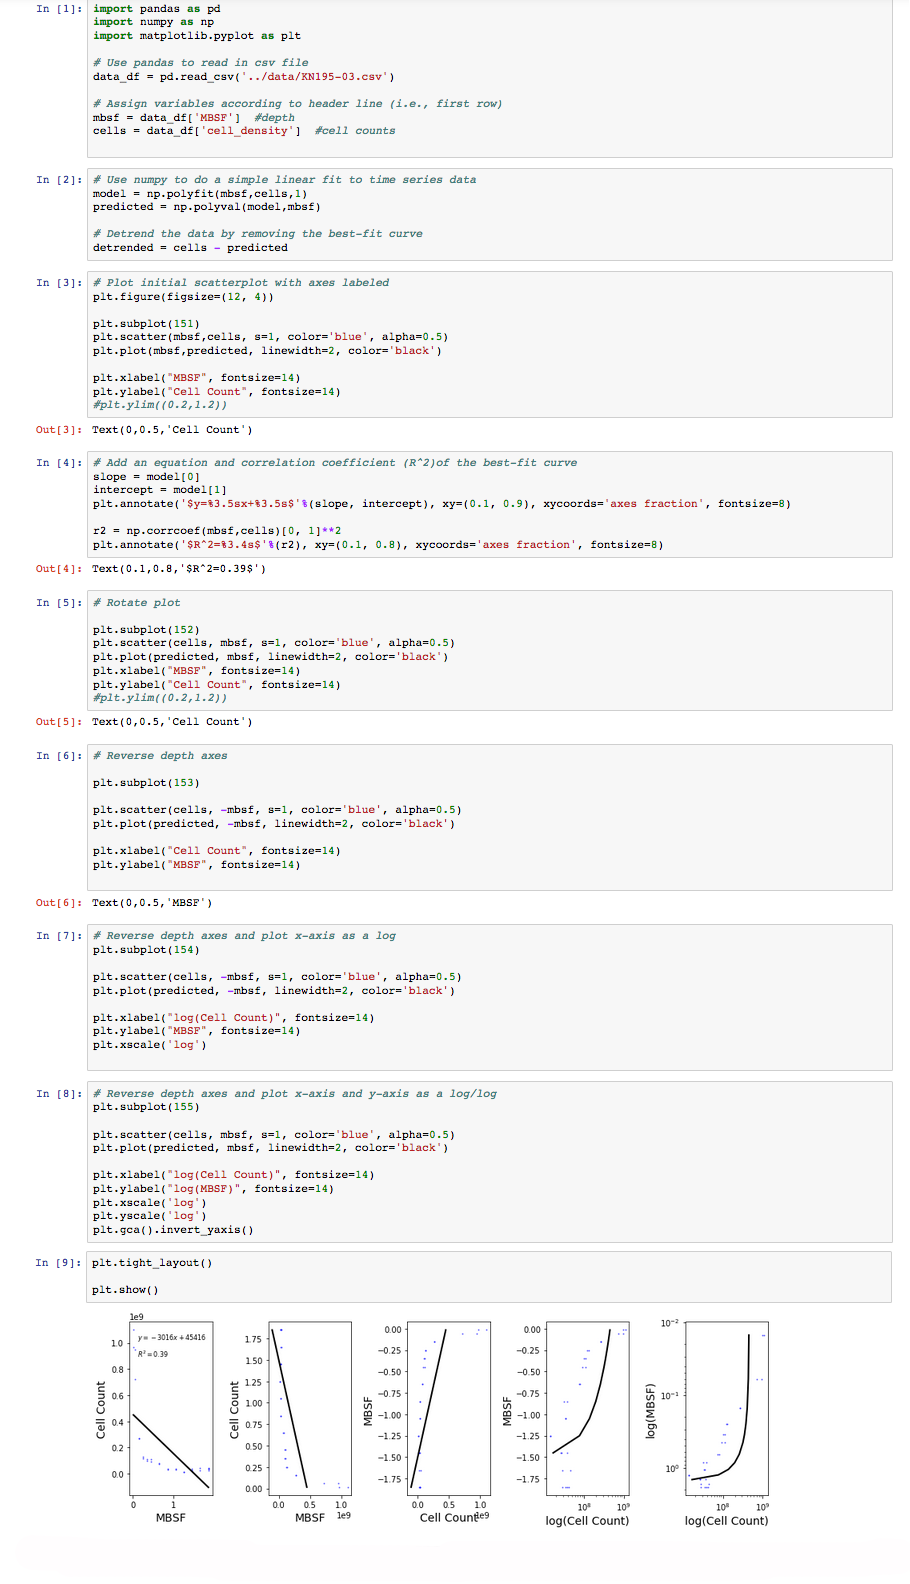Click the subplot(154) log x-axis cell
910x1584 pixels.
(490, 997)
